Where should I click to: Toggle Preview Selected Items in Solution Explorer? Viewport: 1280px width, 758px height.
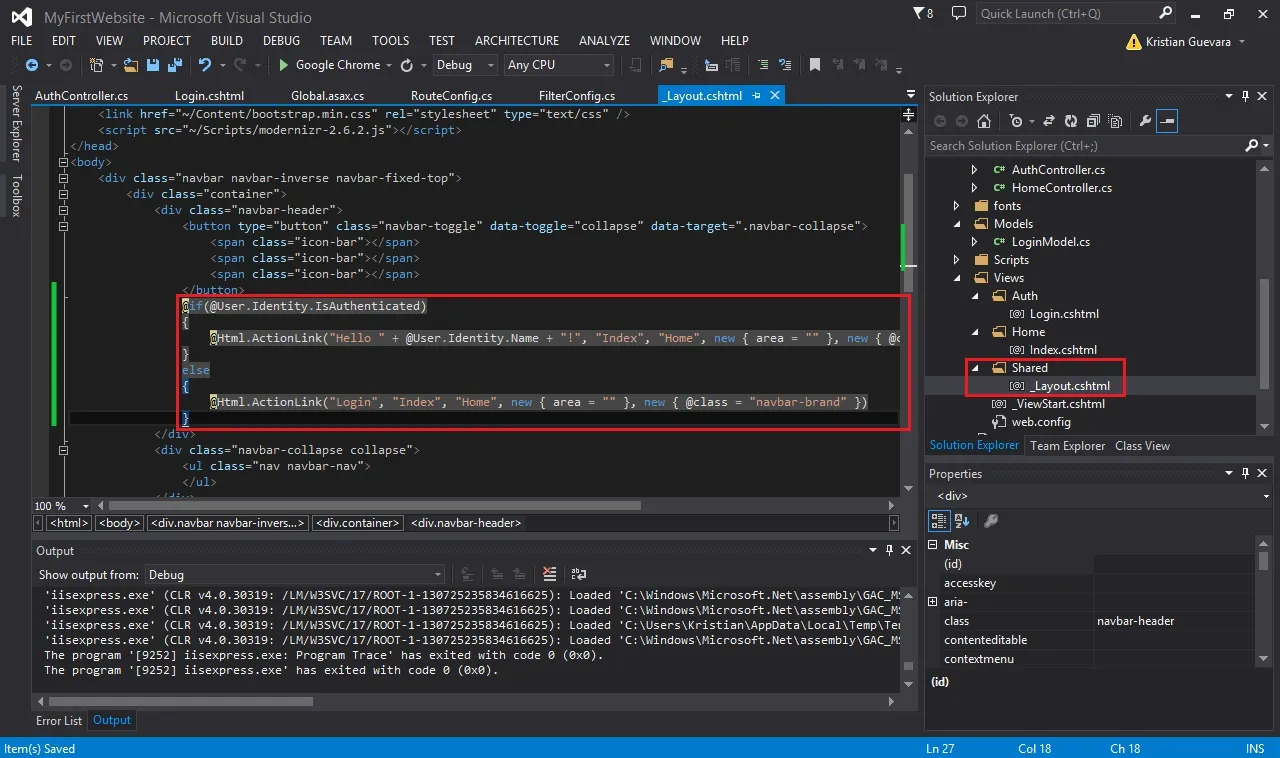(x=1168, y=121)
